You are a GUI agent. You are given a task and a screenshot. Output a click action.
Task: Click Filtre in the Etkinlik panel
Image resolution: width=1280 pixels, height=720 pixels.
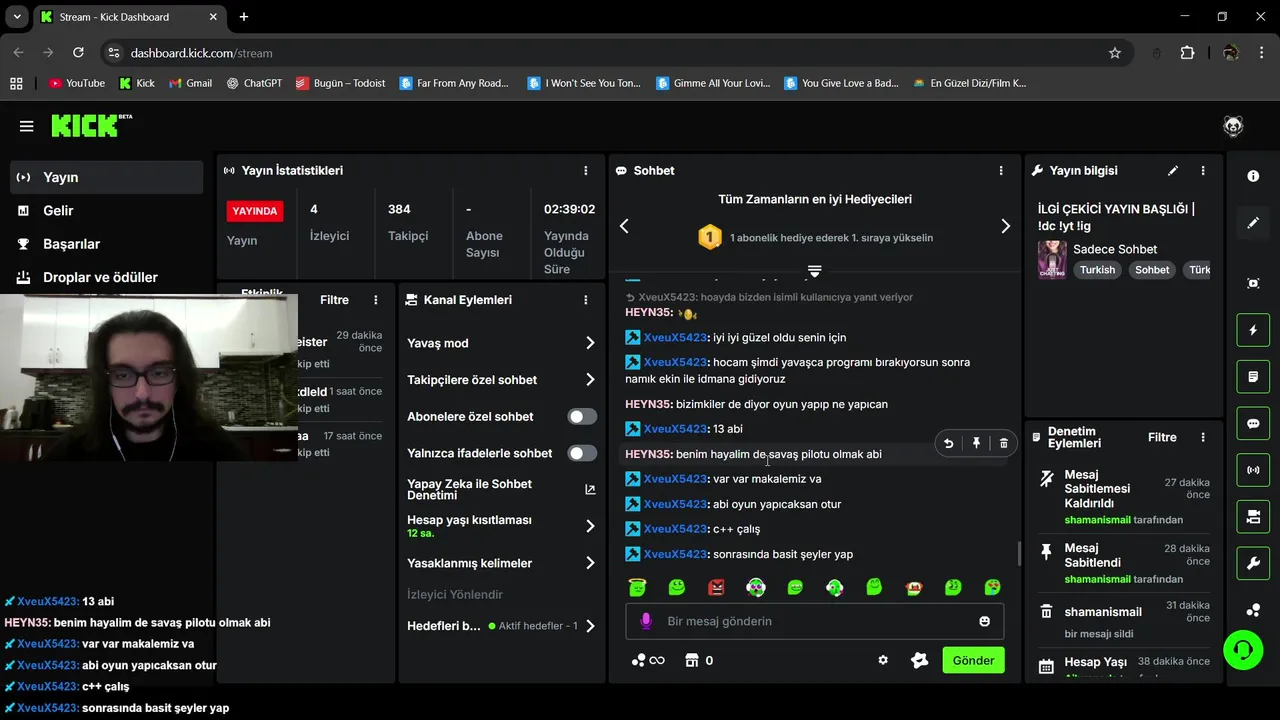click(334, 300)
